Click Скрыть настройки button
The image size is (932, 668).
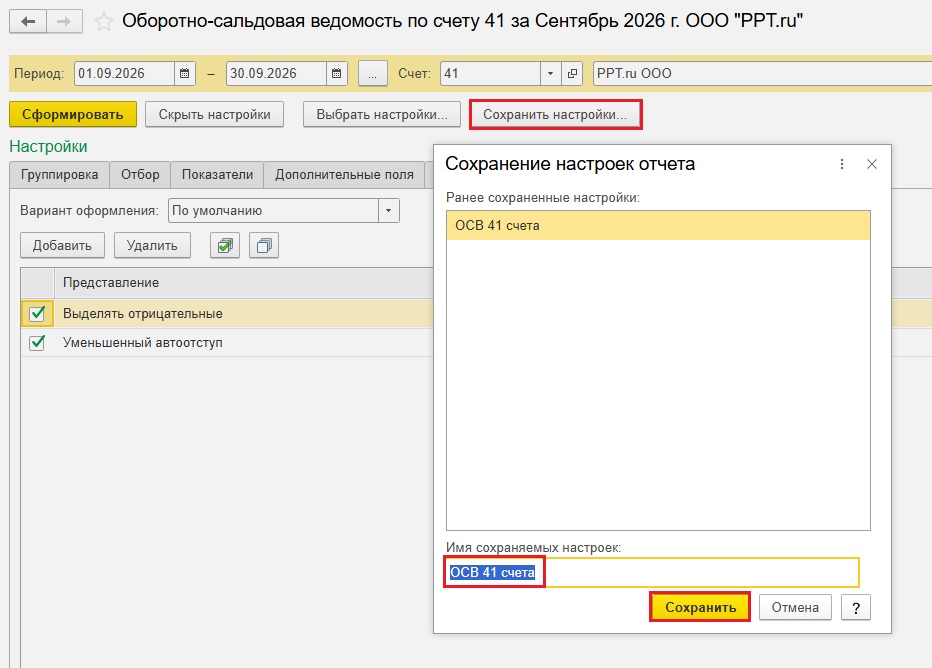tap(215, 115)
